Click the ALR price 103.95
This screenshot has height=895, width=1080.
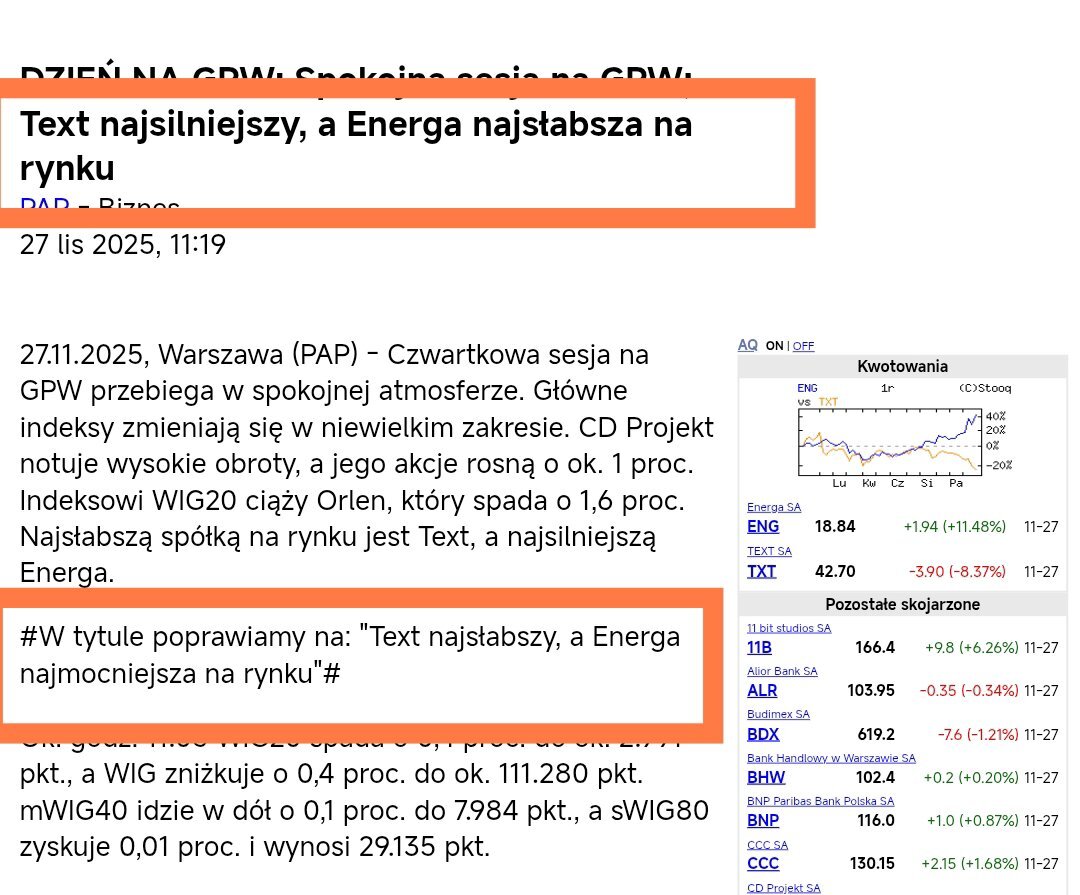[x=871, y=690]
